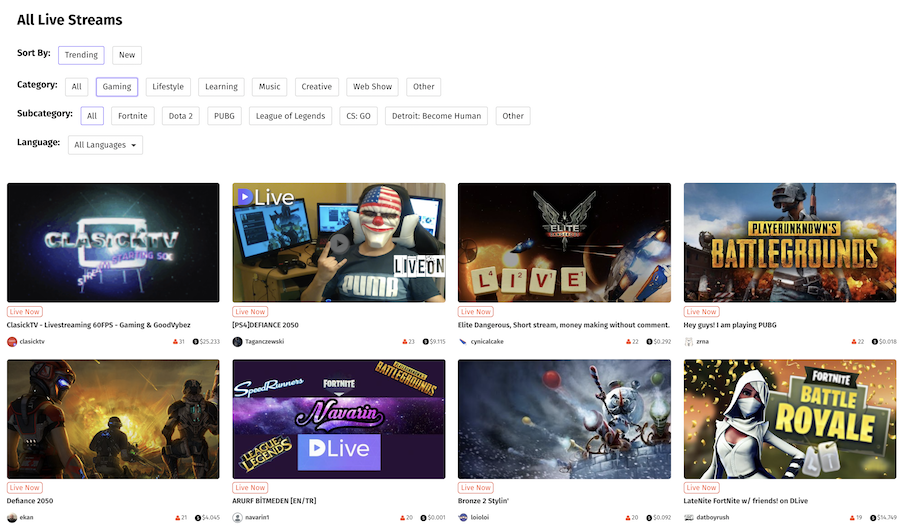Open cynicalcake's avatar icon
The width and height of the screenshot is (900, 531).
click(x=463, y=342)
